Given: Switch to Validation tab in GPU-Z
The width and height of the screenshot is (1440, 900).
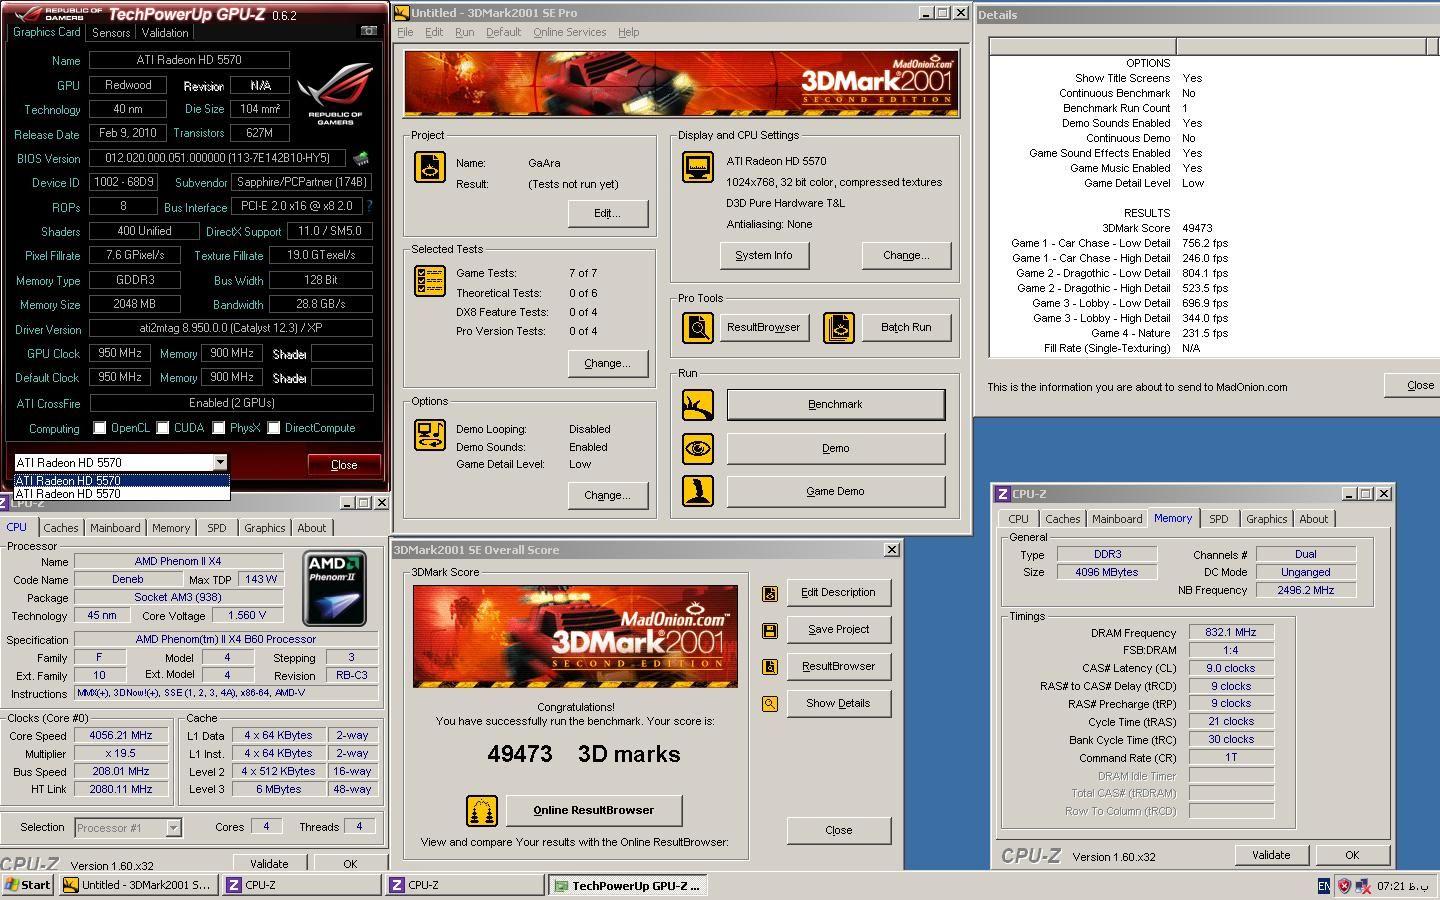Looking at the screenshot, I should pyautogui.click(x=165, y=32).
